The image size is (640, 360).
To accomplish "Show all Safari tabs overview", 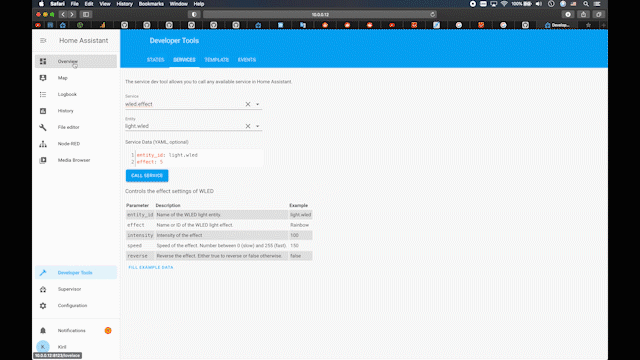I will click(599, 14).
